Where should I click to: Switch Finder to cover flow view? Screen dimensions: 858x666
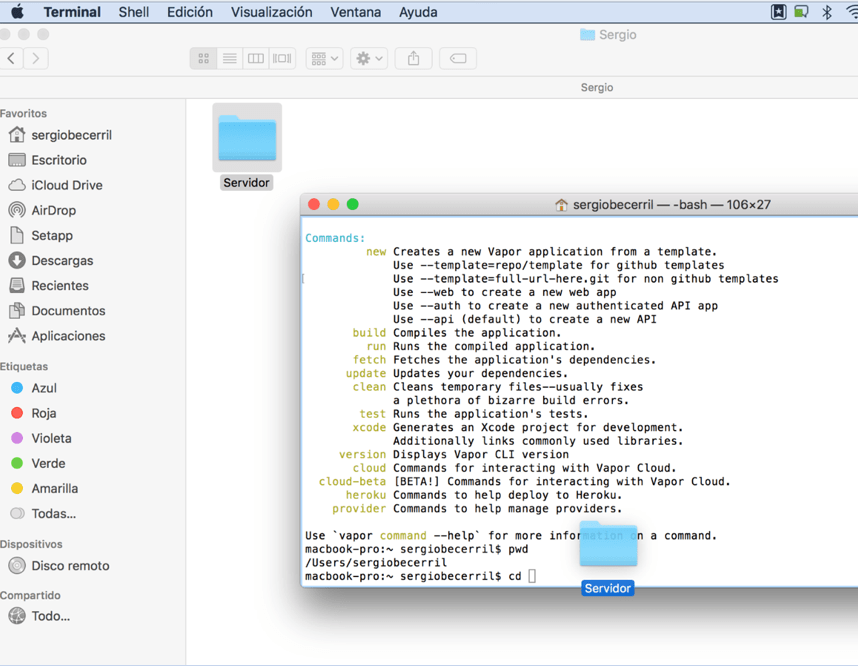(x=282, y=58)
